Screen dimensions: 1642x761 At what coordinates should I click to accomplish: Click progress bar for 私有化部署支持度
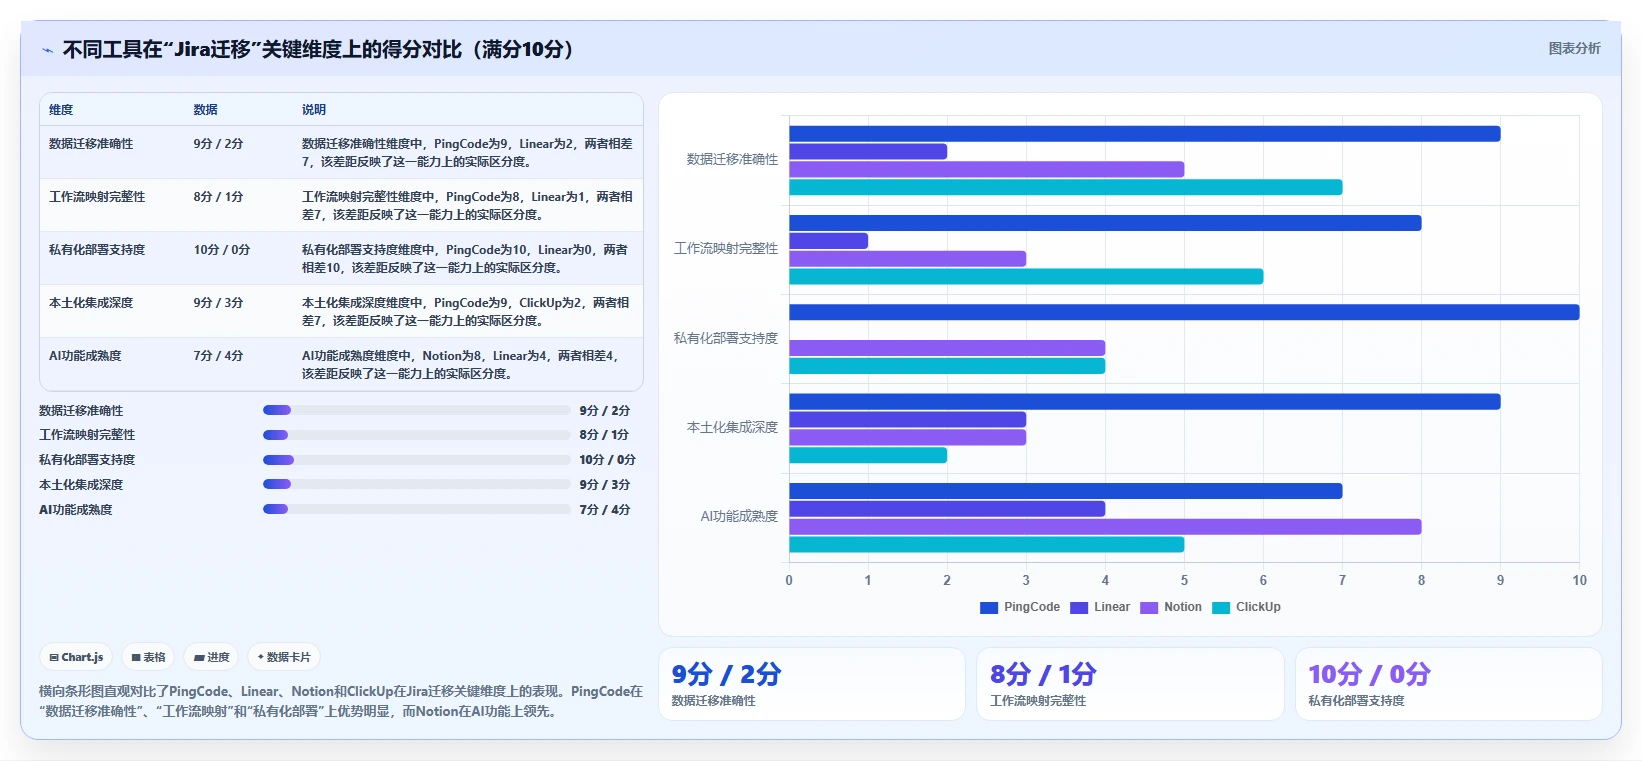point(416,460)
